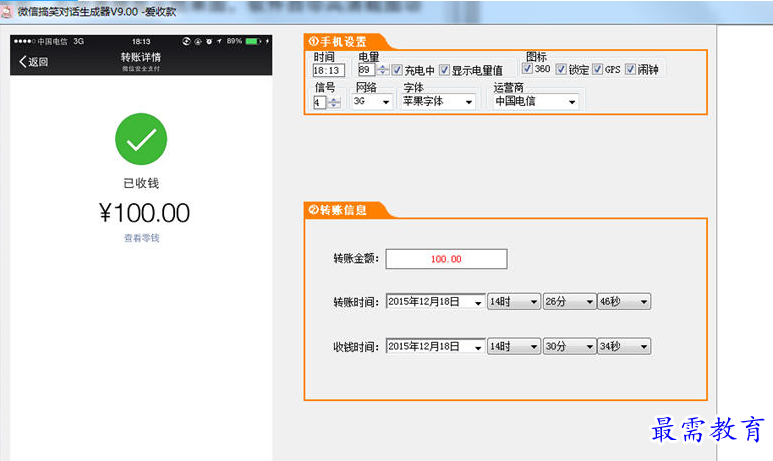Click 中国电信 carrier text in phone status bar
773x461 pixels.
53,41
